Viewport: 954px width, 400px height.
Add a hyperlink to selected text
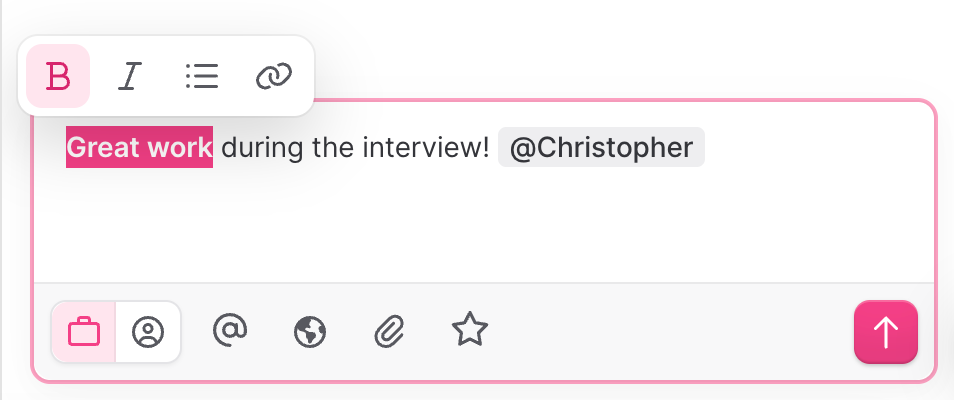point(273,76)
